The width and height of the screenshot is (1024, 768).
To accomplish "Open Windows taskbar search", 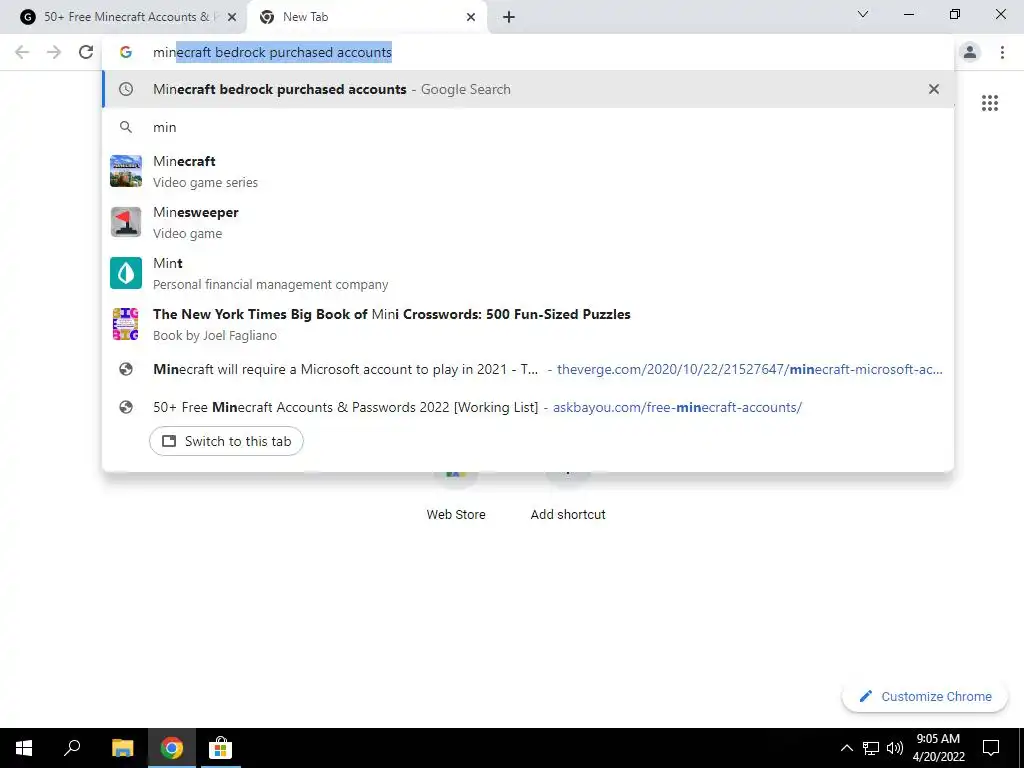I will (72, 748).
